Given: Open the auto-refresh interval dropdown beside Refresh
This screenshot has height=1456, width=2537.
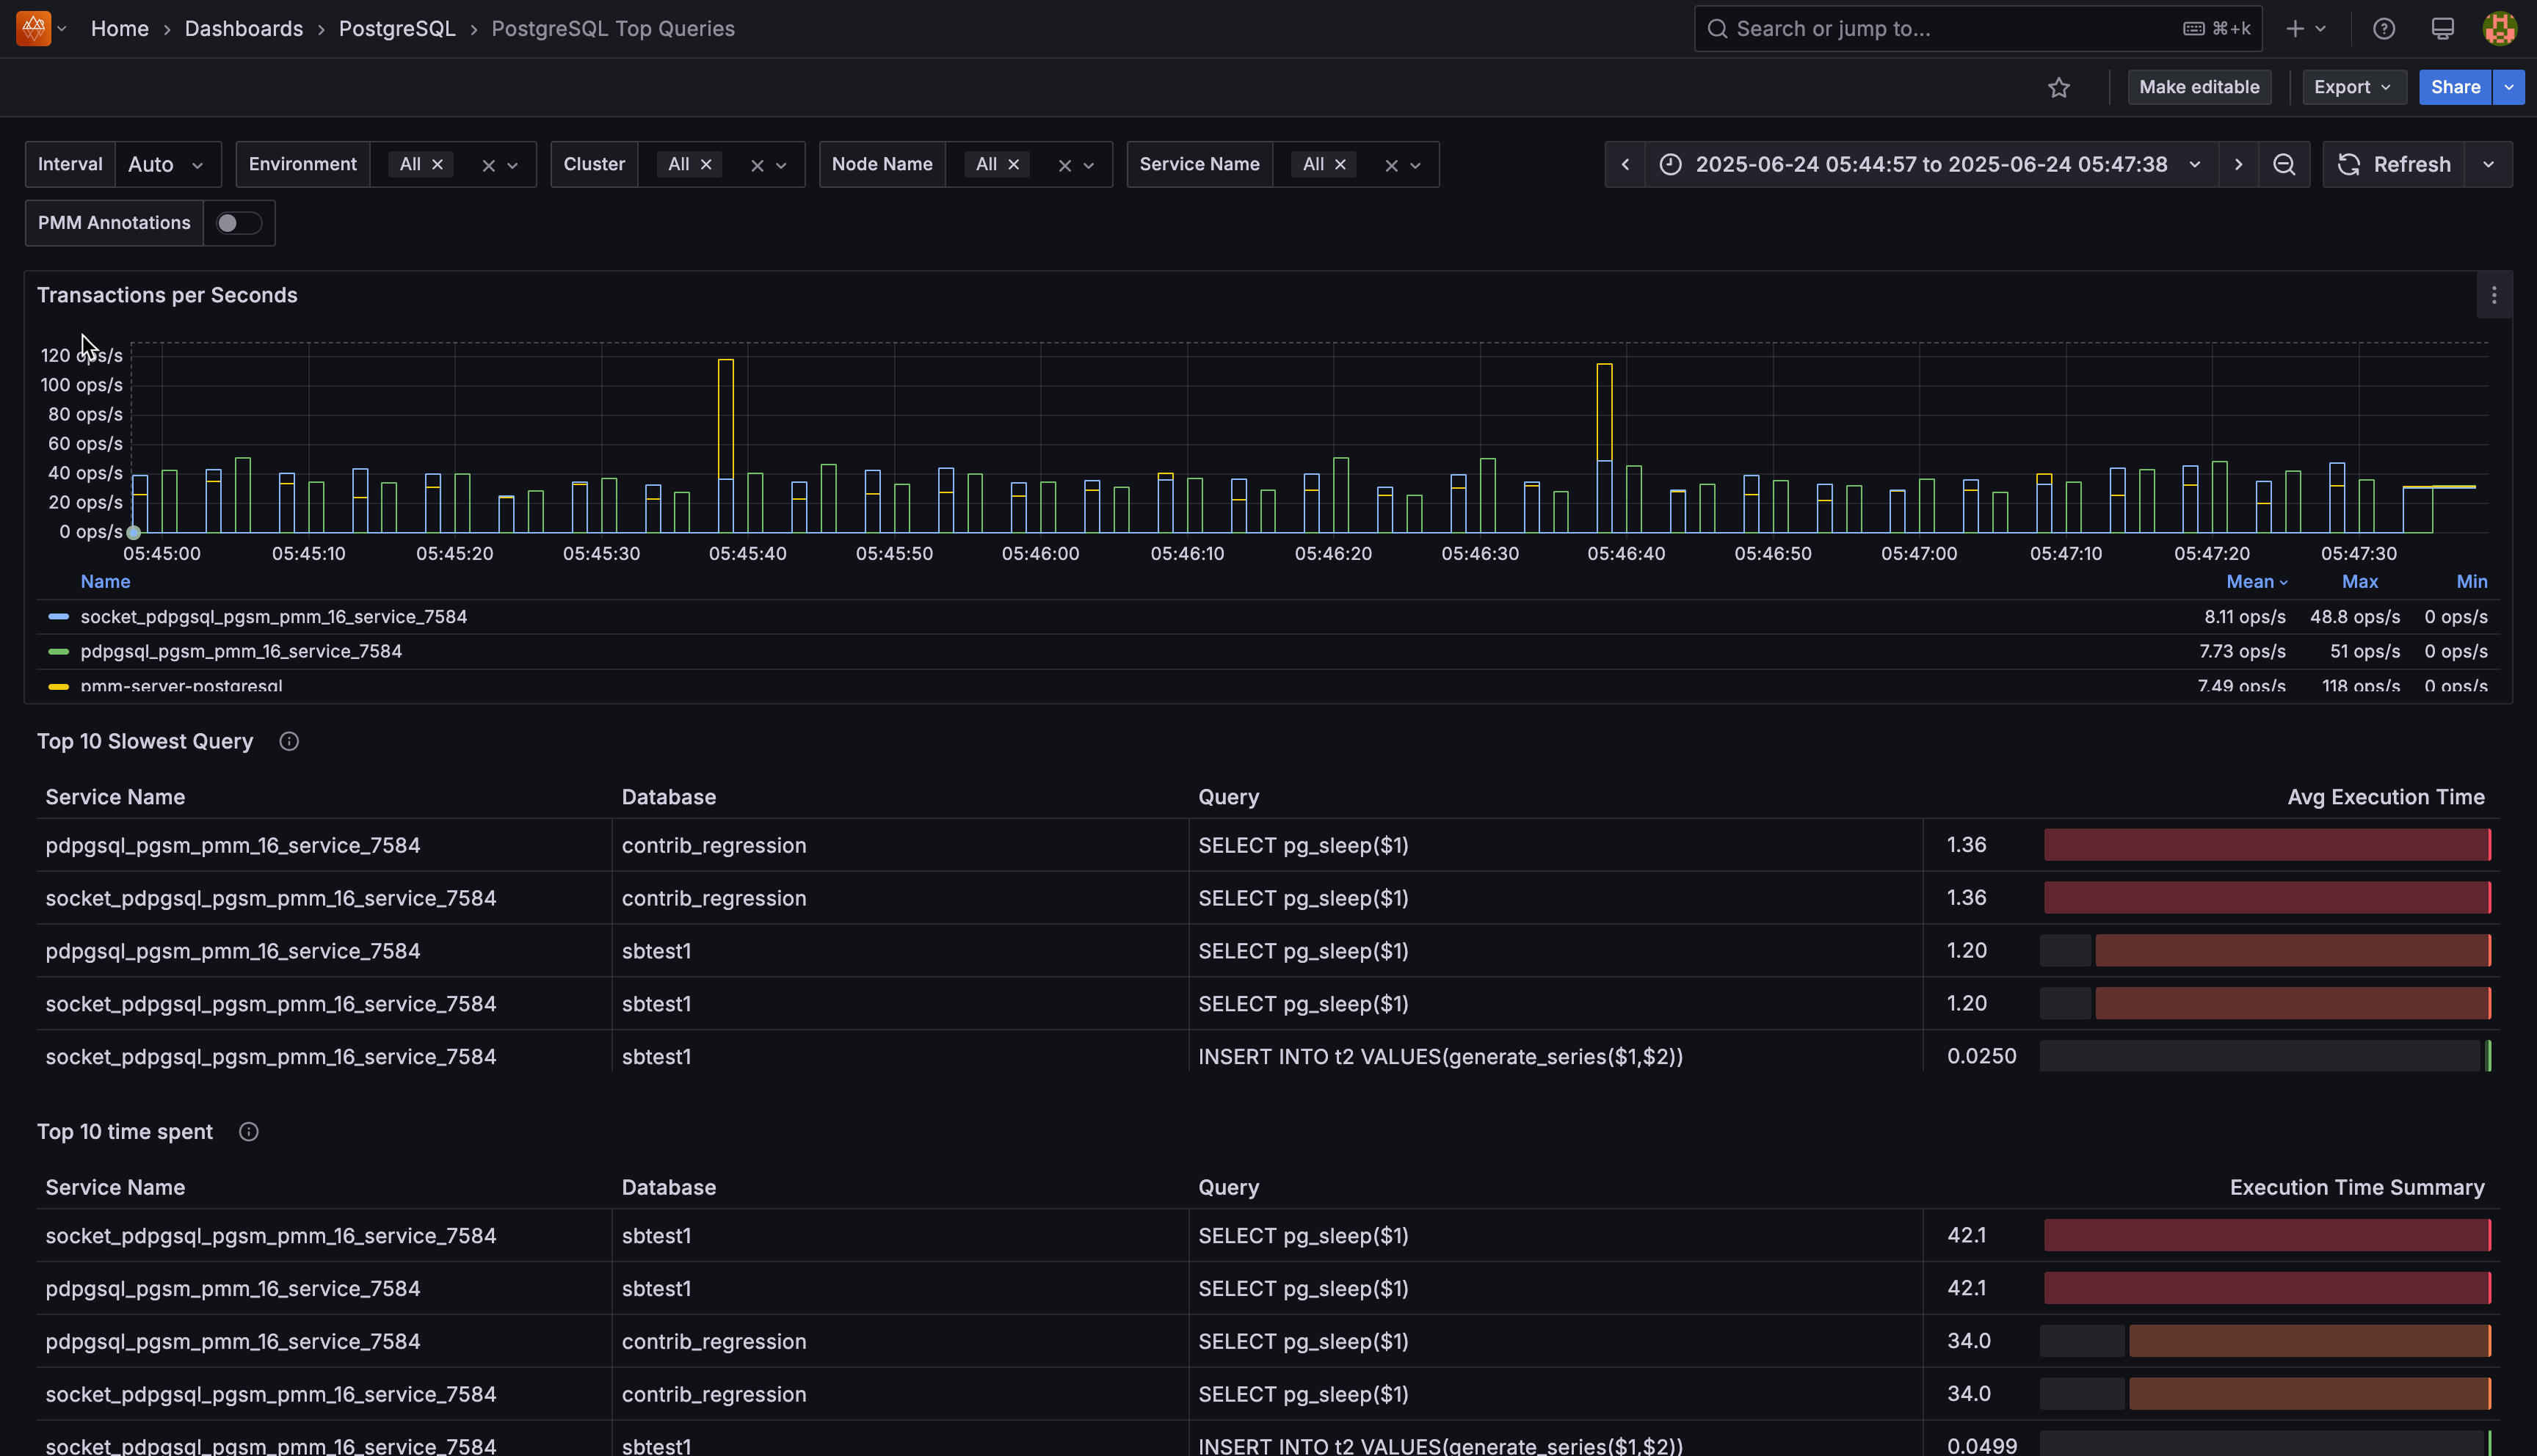Looking at the screenshot, I should (x=2489, y=164).
